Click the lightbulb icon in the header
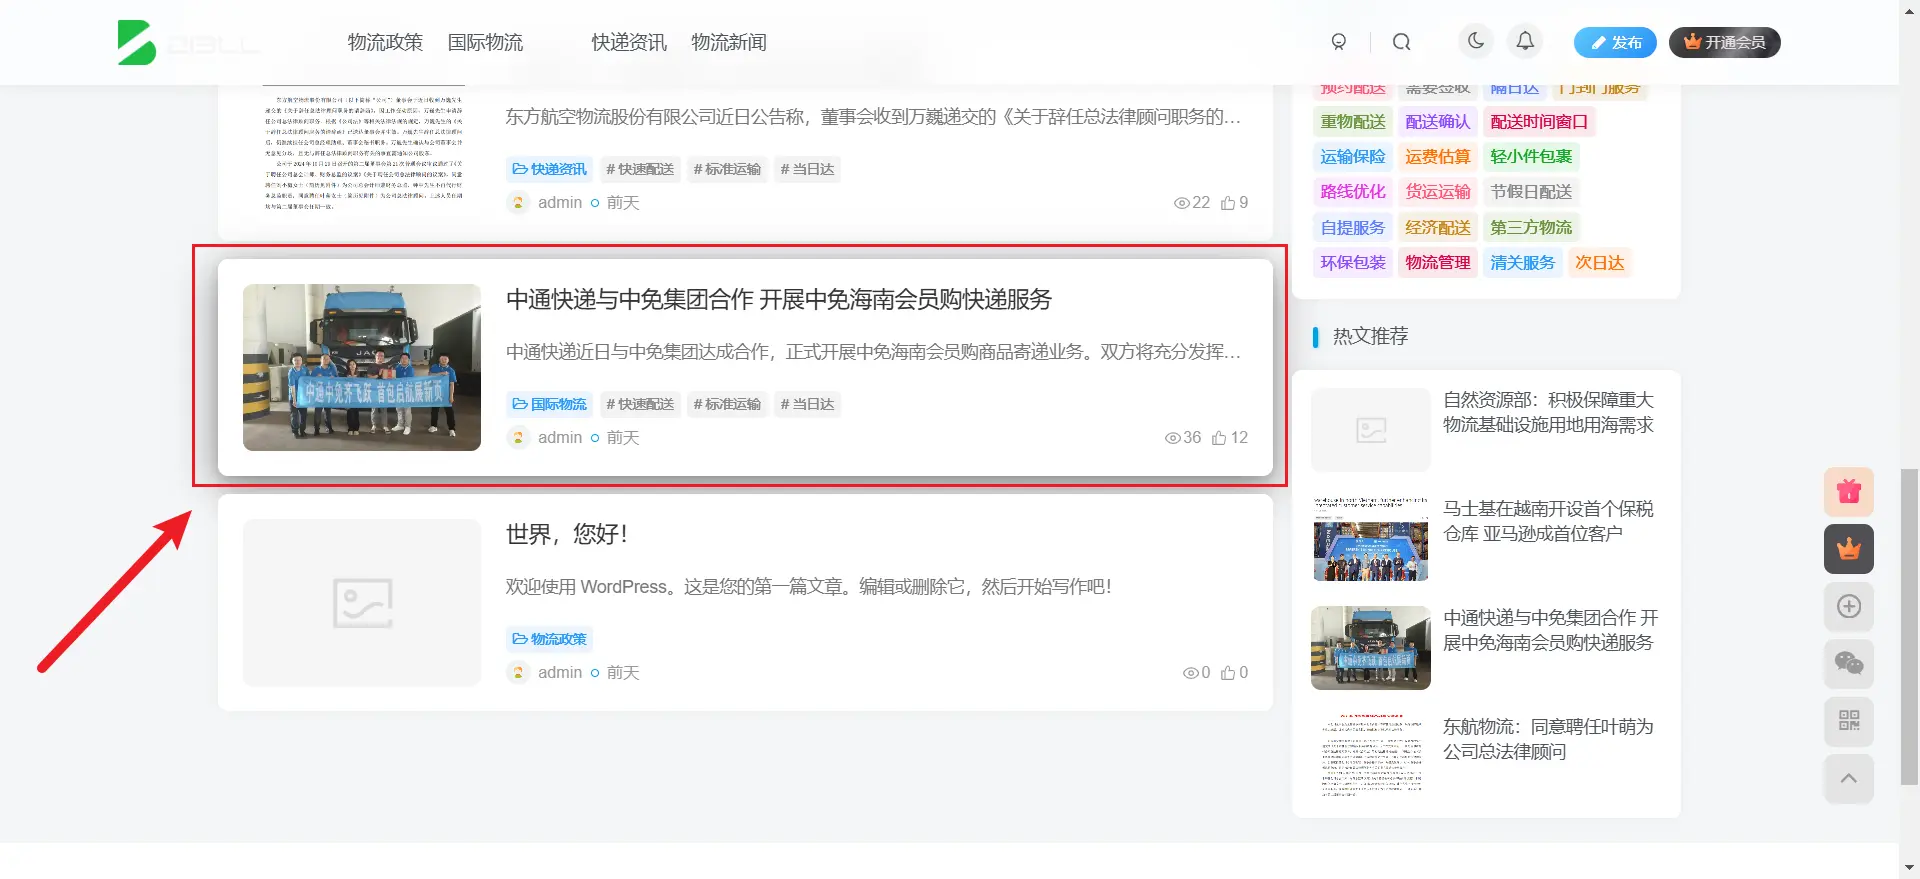 coord(1338,42)
